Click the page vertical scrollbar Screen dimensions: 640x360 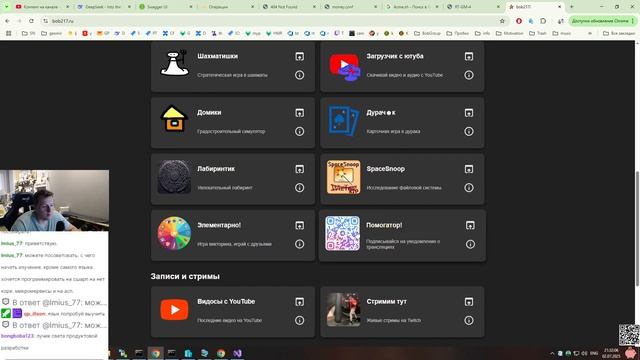(637, 229)
